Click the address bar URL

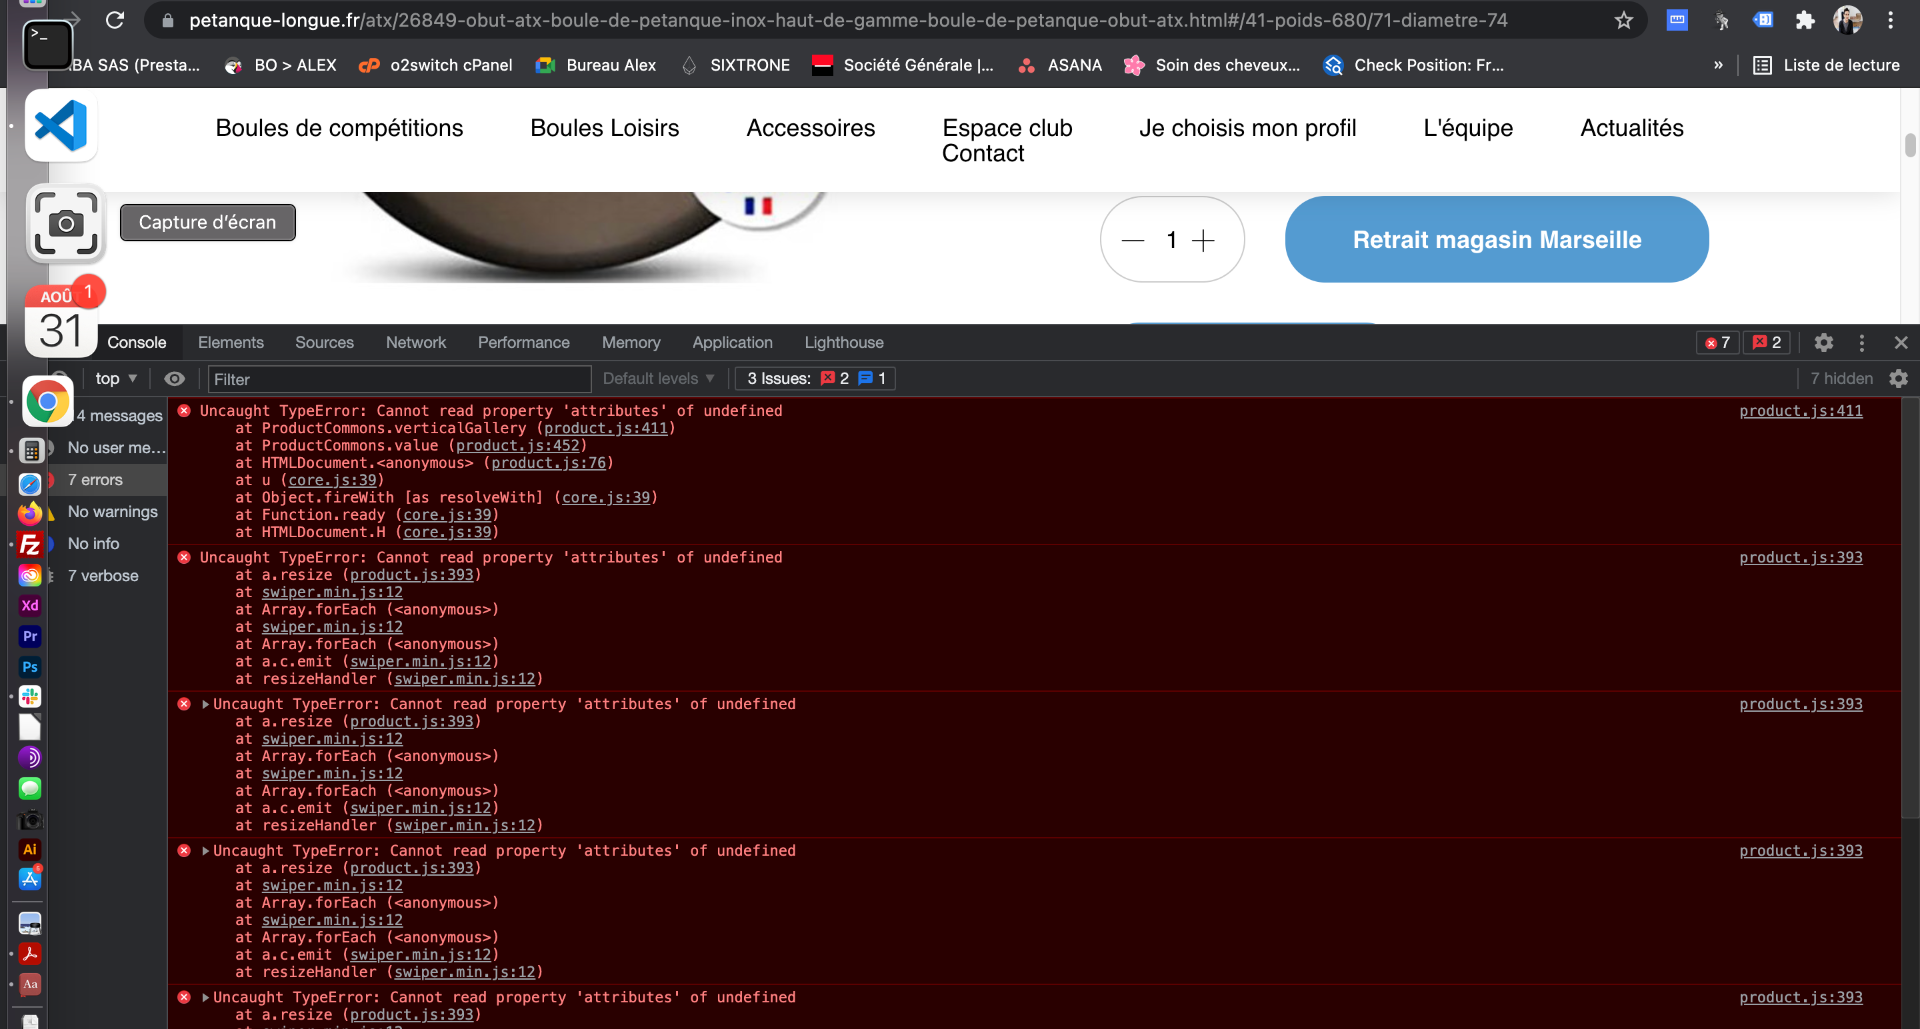[x=848, y=20]
